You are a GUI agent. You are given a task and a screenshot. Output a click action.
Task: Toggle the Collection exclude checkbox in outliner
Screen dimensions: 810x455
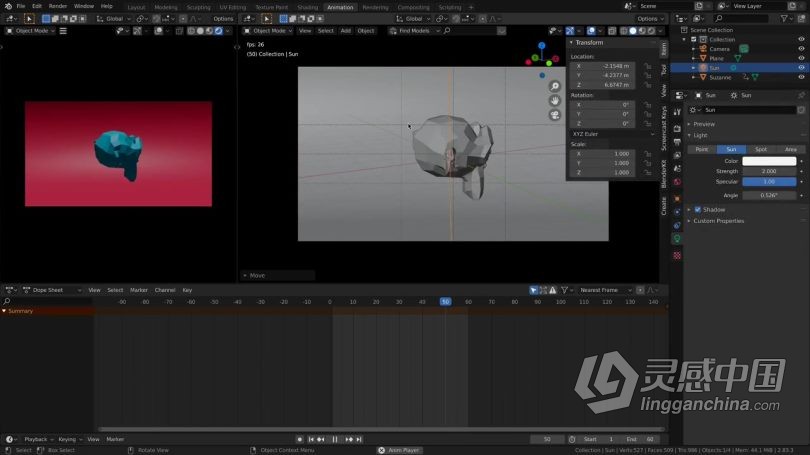coord(694,39)
